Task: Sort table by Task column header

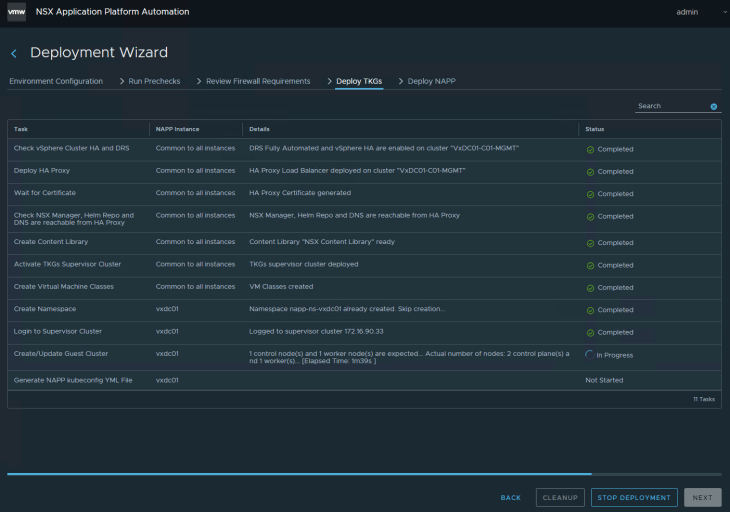Action: [21, 129]
